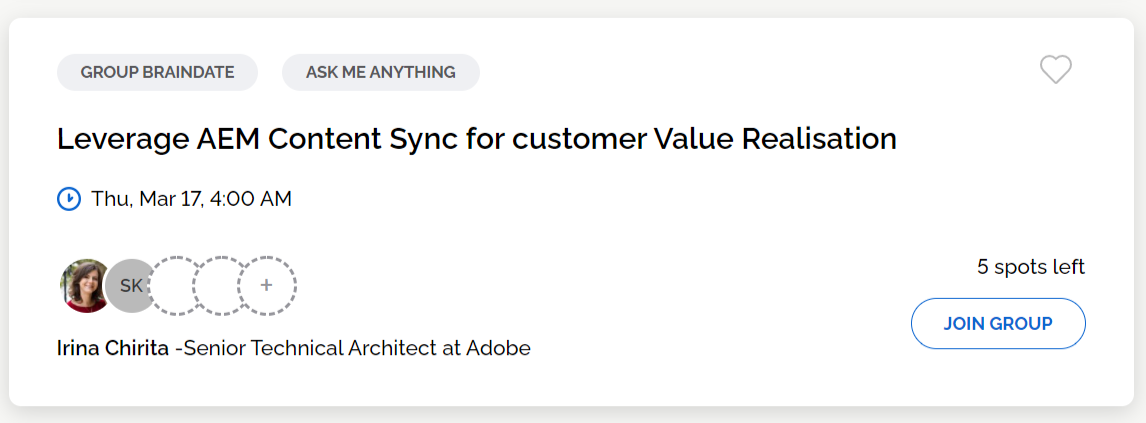Click the number 5 in spots left

point(983,267)
